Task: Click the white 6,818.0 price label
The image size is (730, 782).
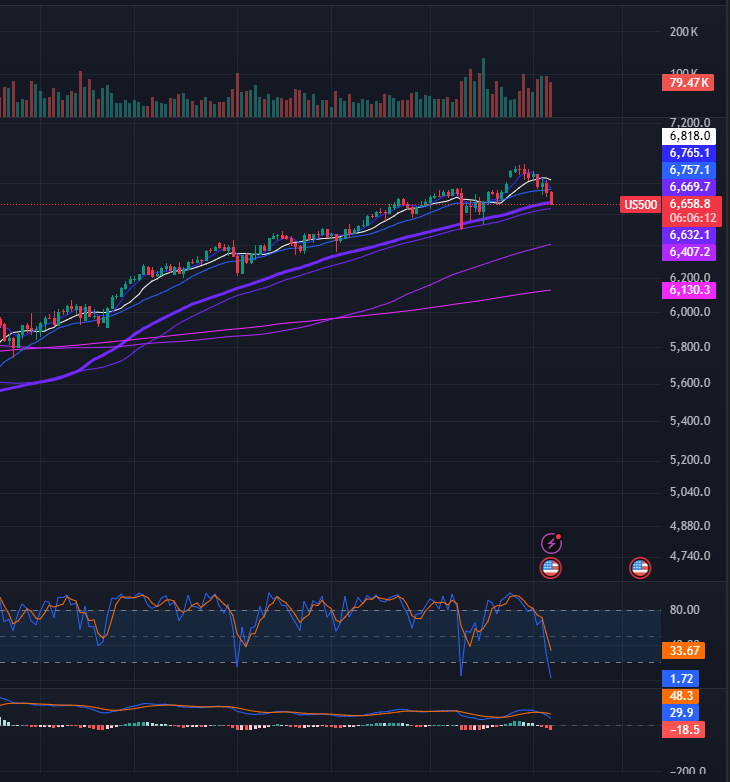Action: (x=689, y=135)
